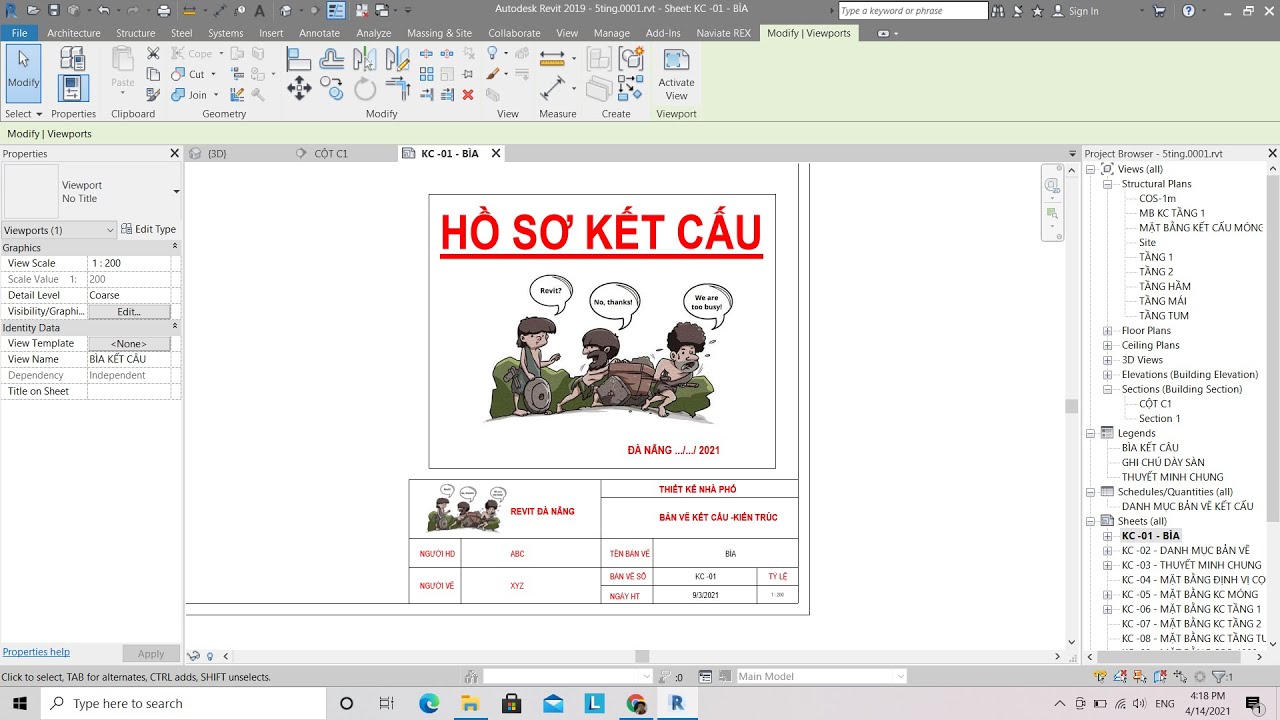The width and height of the screenshot is (1280, 720).
Task: Click the Text tool 'A' icon
Action: pyautogui.click(x=260, y=11)
